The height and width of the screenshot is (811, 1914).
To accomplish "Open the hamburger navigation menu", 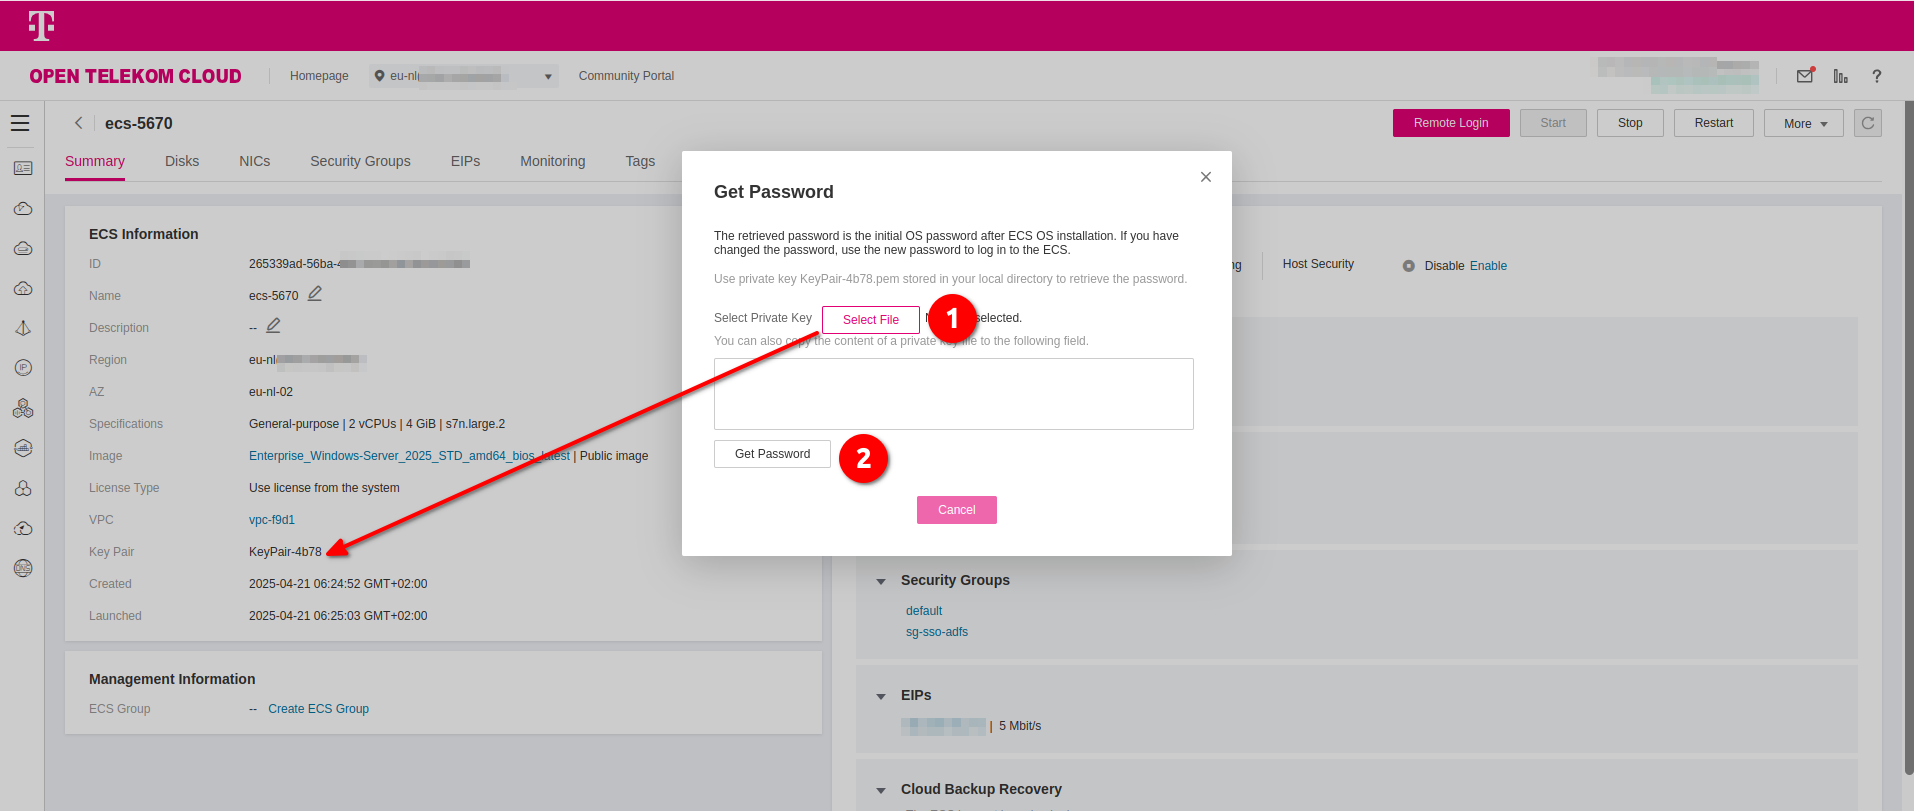I will click(x=20, y=123).
